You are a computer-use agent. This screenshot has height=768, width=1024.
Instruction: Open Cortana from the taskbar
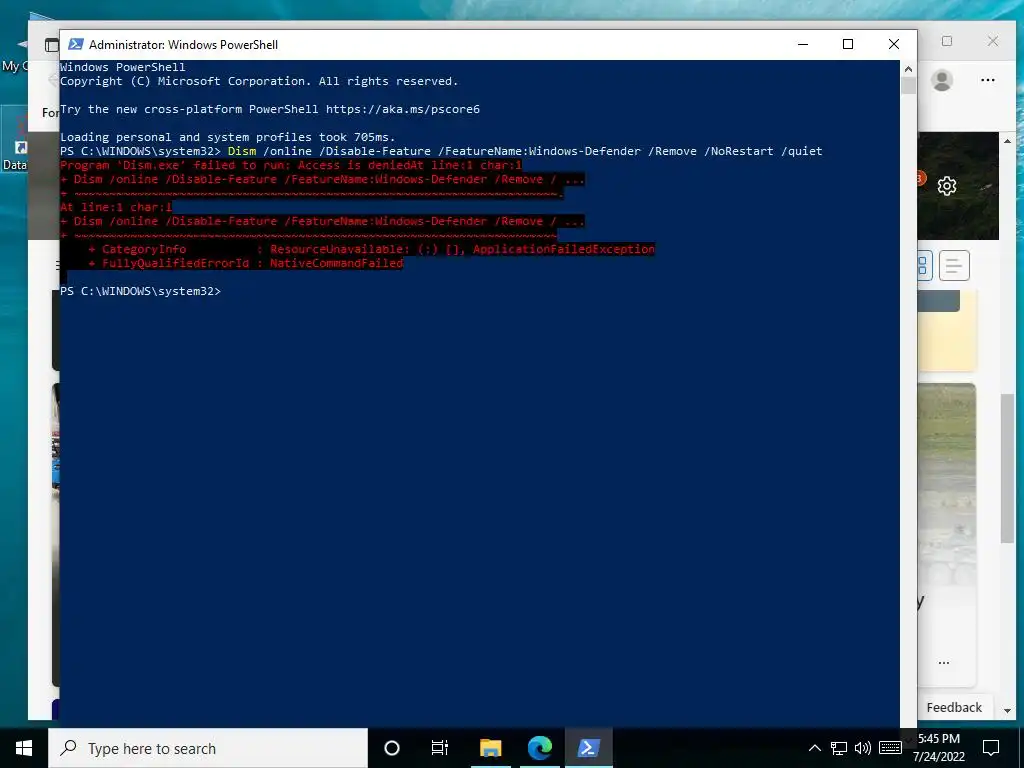[391, 748]
